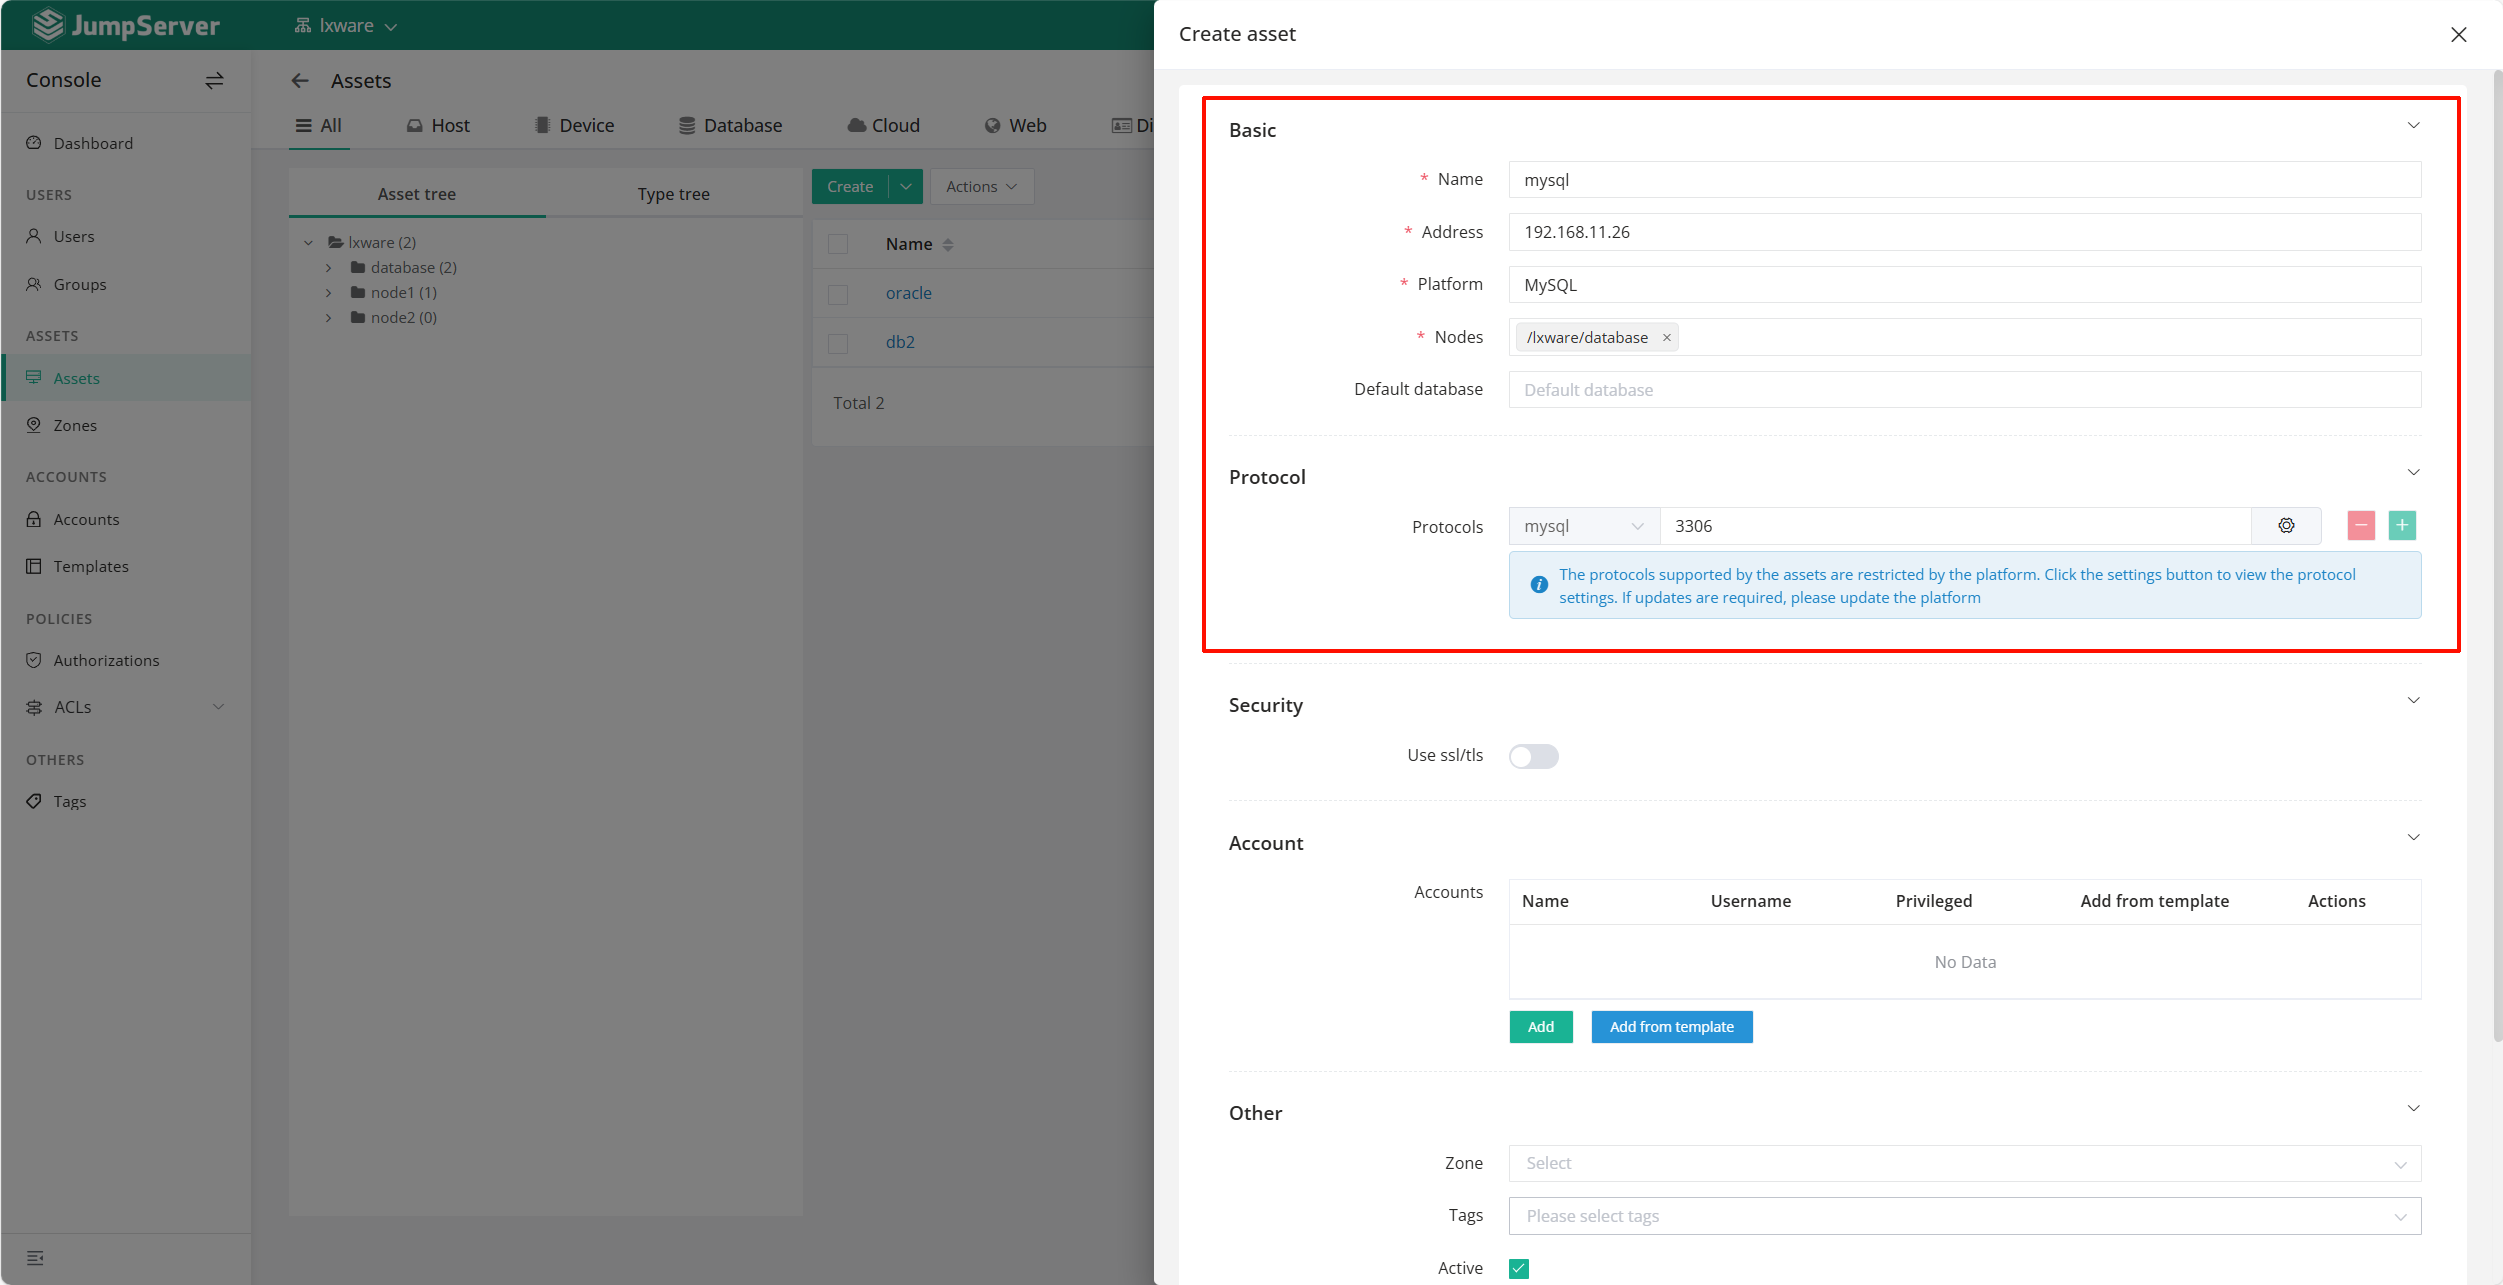Viewport: 2503px width, 1285px height.
Task: Collapse the Security section chevron
Action: coord(2413,700)
